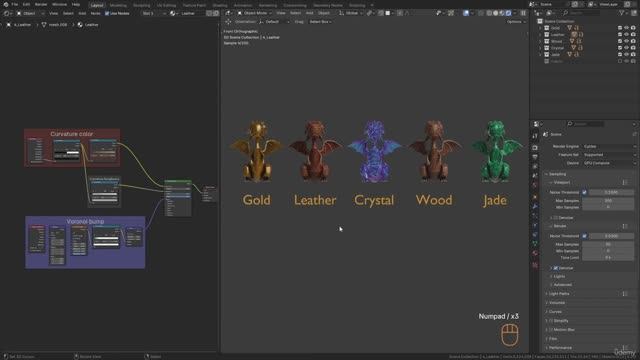Select the purple Crystal dragon model
The width and height of the screenshot is (640, 360).
pos(374,151)
